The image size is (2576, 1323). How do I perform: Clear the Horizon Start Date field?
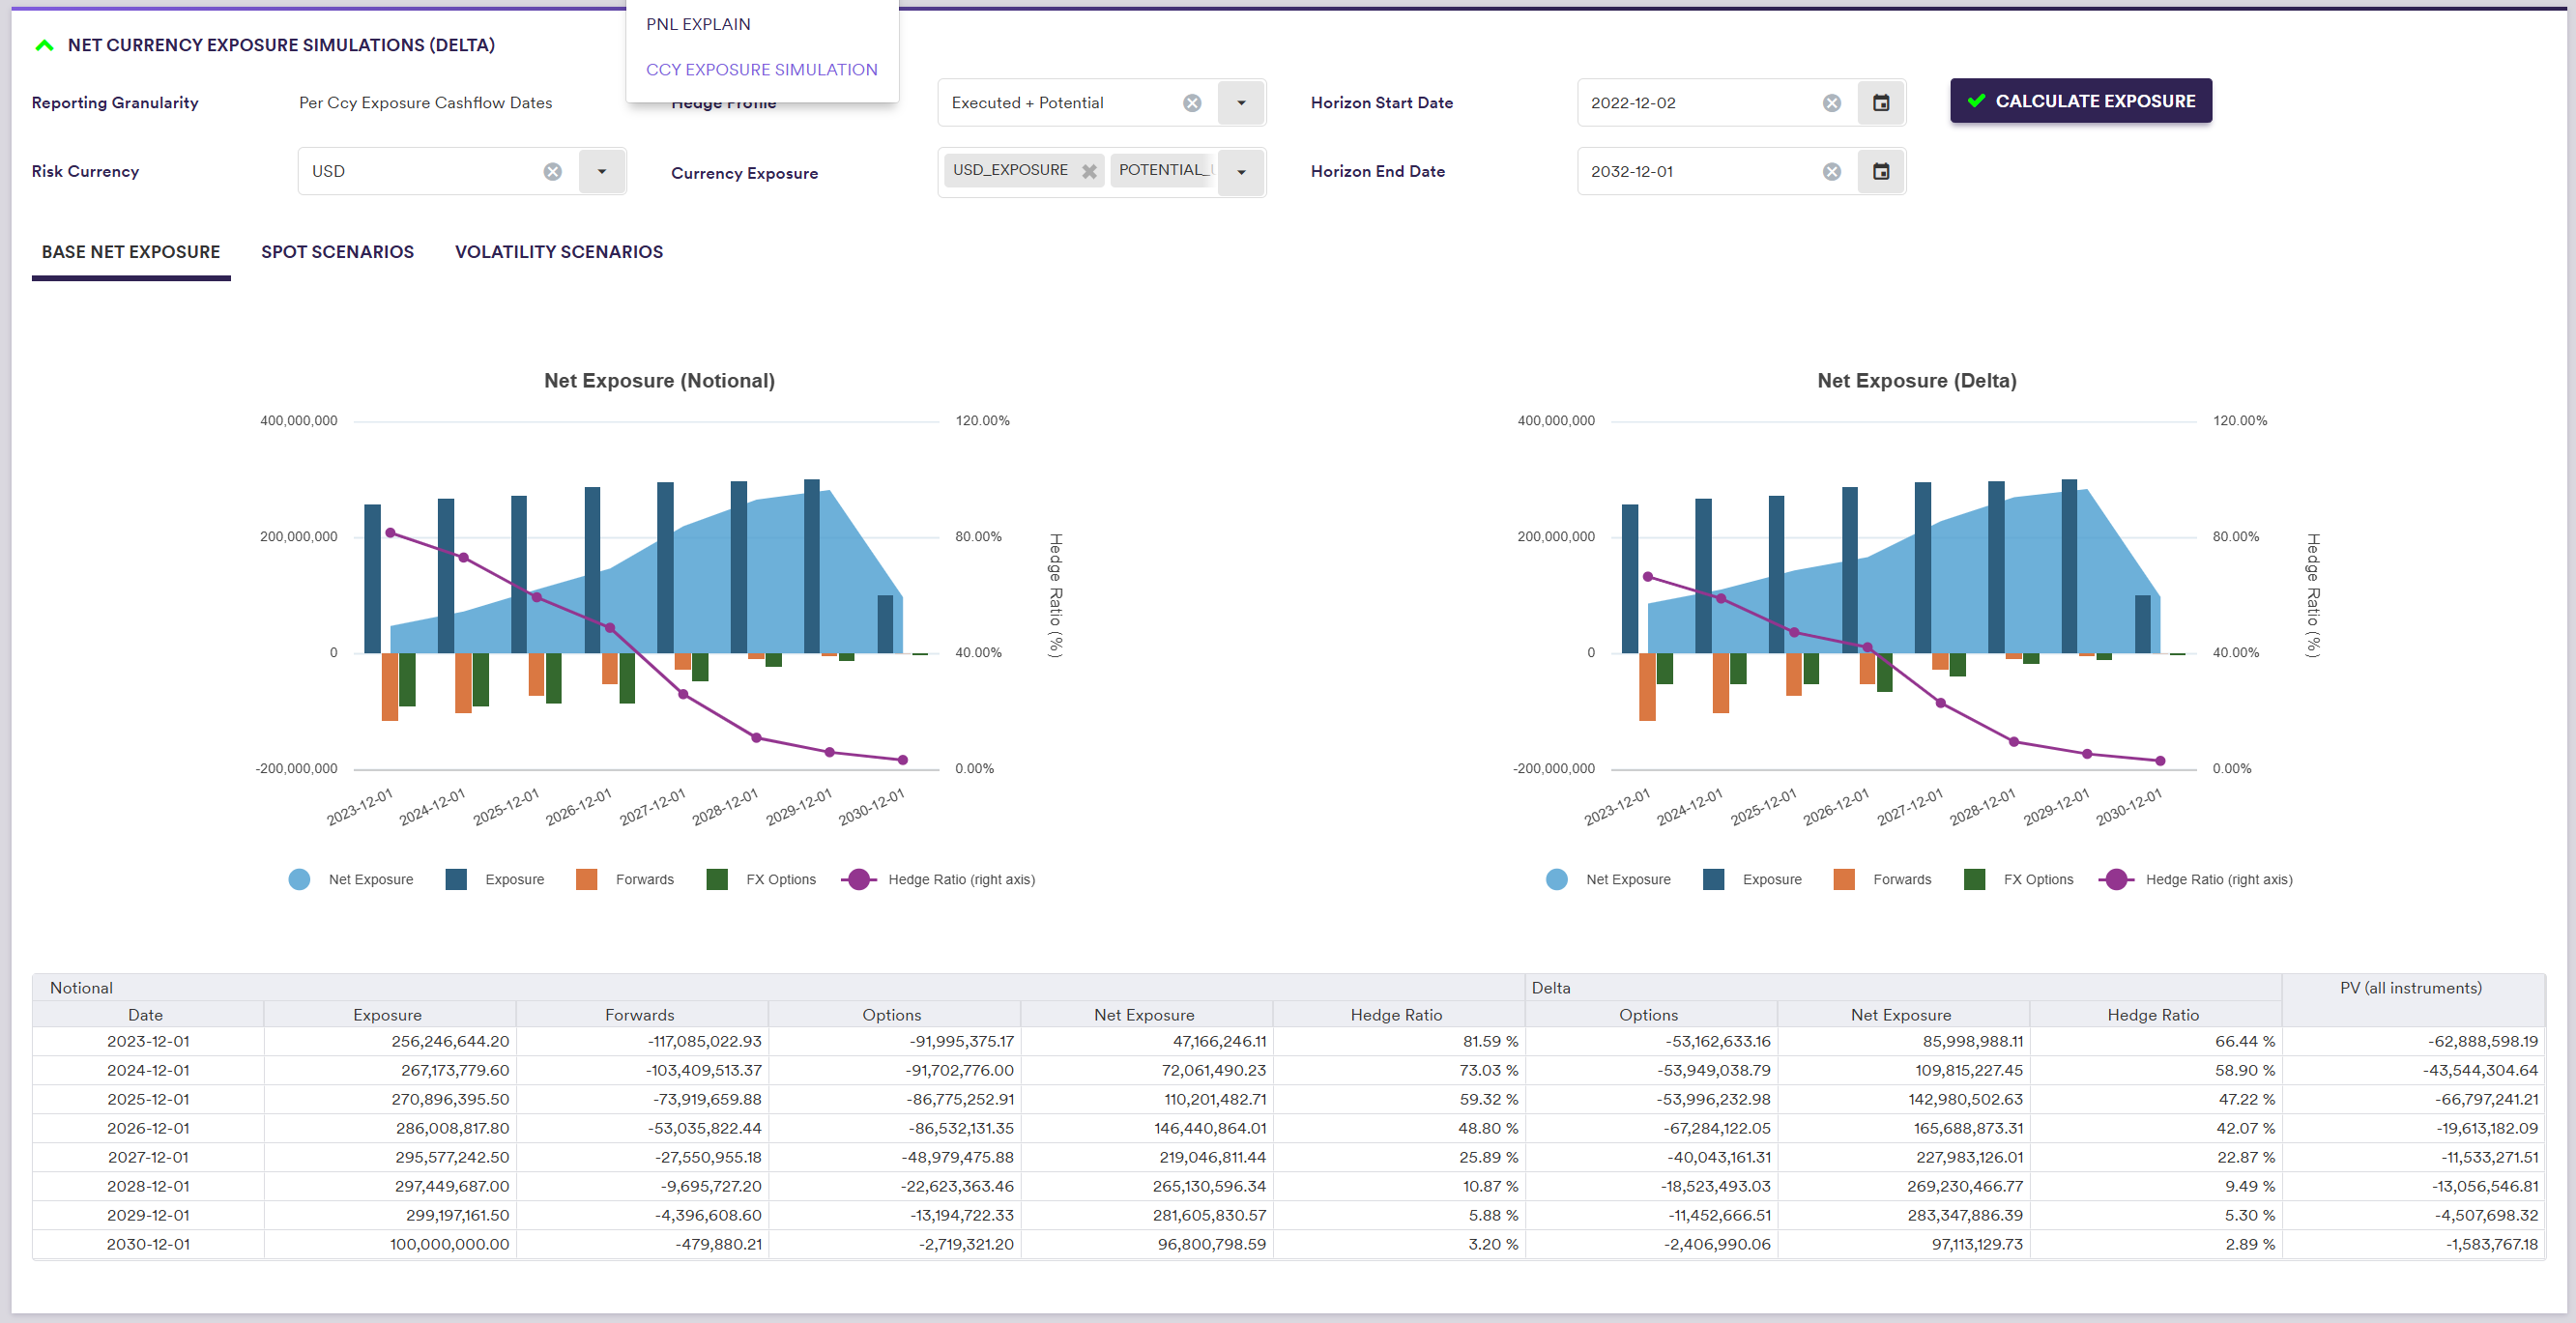click(x=1831, y=103)
